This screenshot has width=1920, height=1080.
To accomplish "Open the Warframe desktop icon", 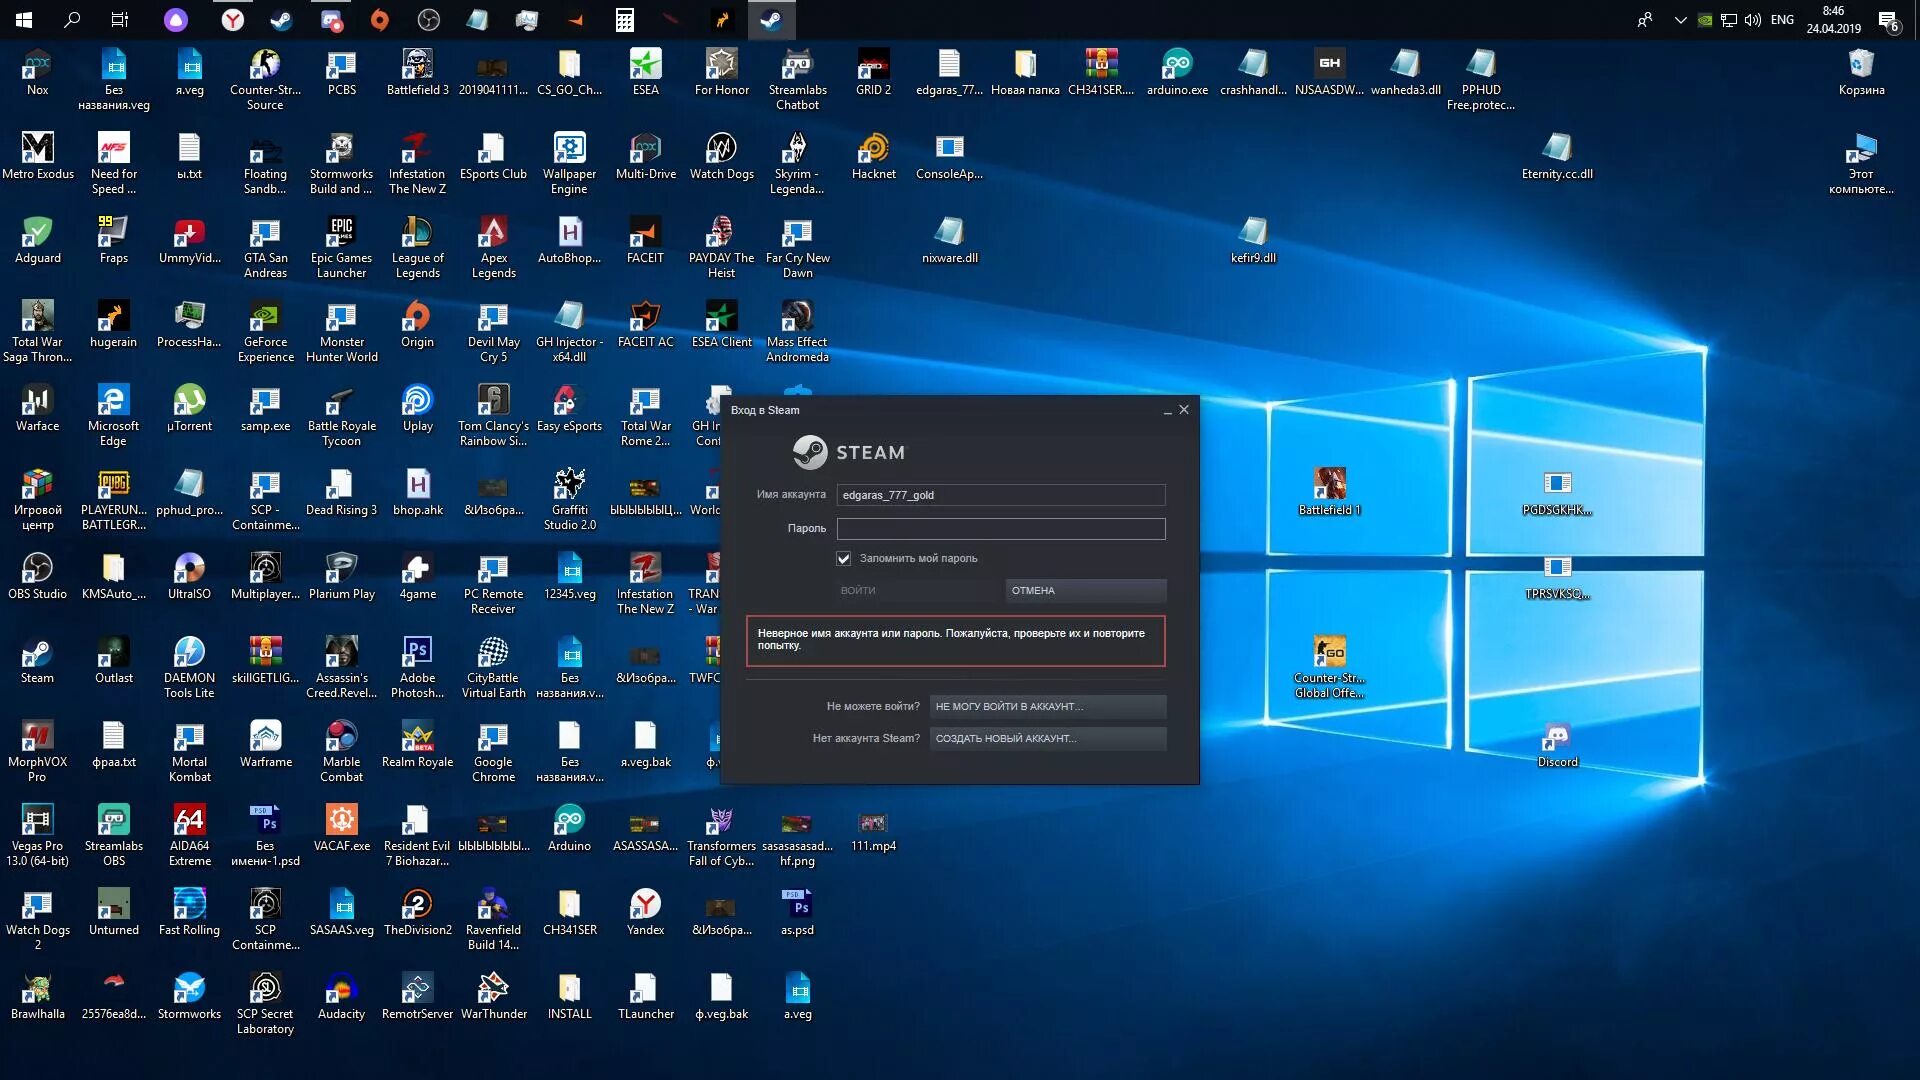I will 265,744.
